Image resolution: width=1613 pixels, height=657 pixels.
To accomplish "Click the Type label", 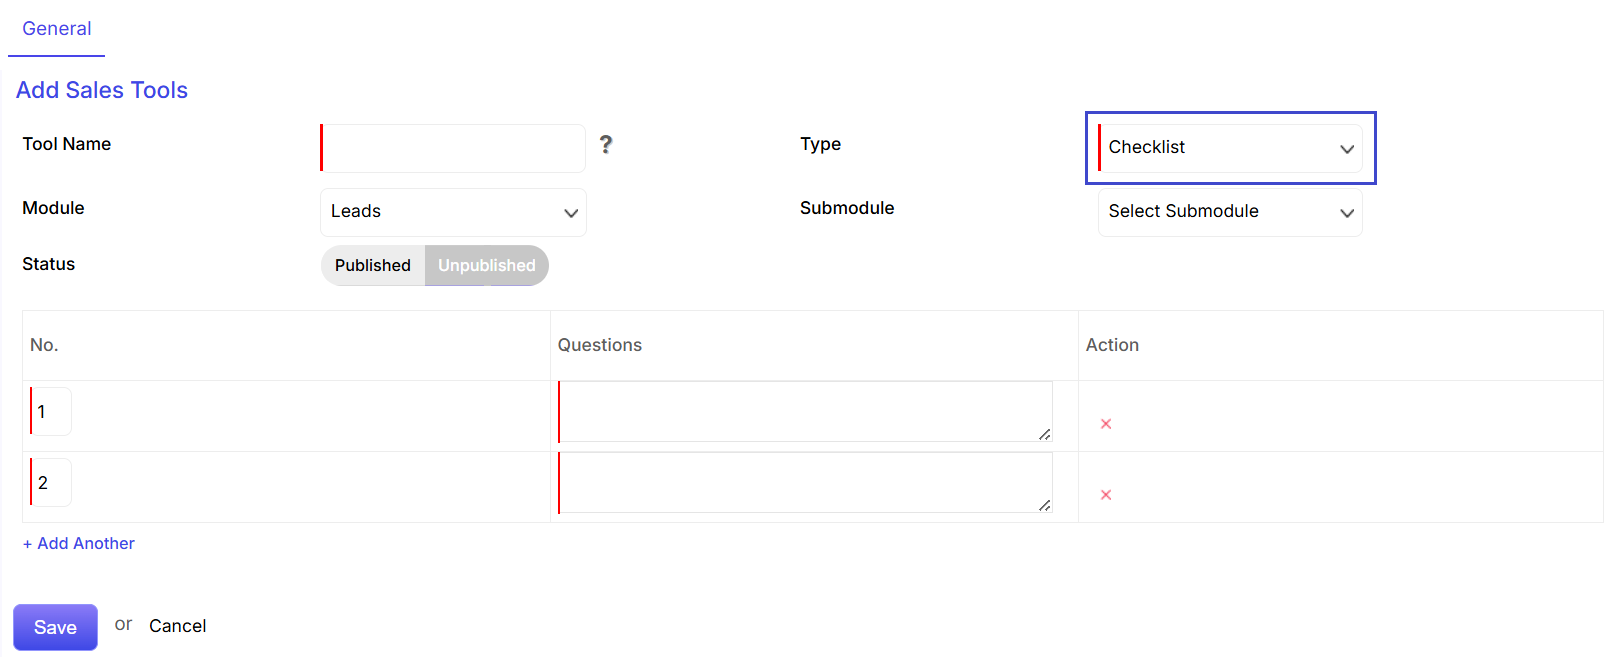I will click(820, 144).
